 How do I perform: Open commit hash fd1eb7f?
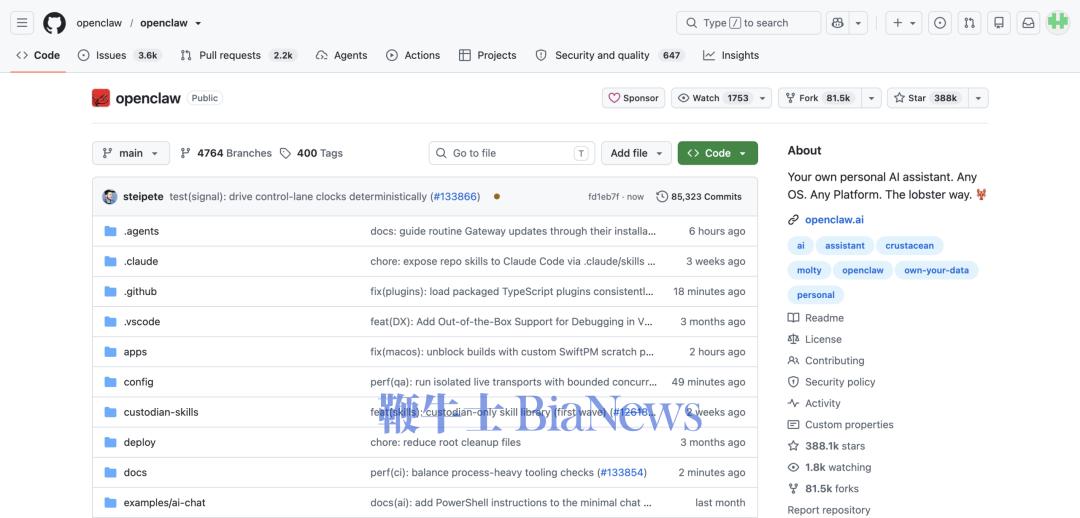point(603,196)
